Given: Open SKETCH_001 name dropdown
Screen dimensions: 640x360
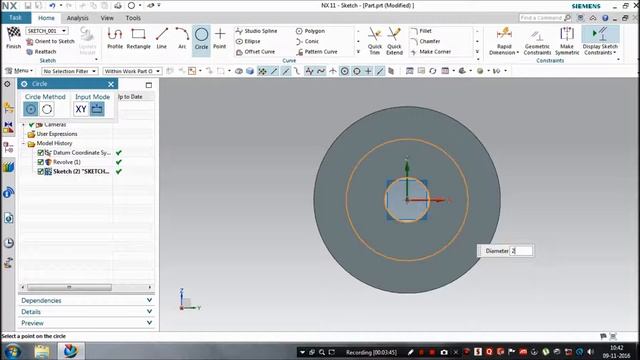Looking at the screenshot, I should point(64,31).
